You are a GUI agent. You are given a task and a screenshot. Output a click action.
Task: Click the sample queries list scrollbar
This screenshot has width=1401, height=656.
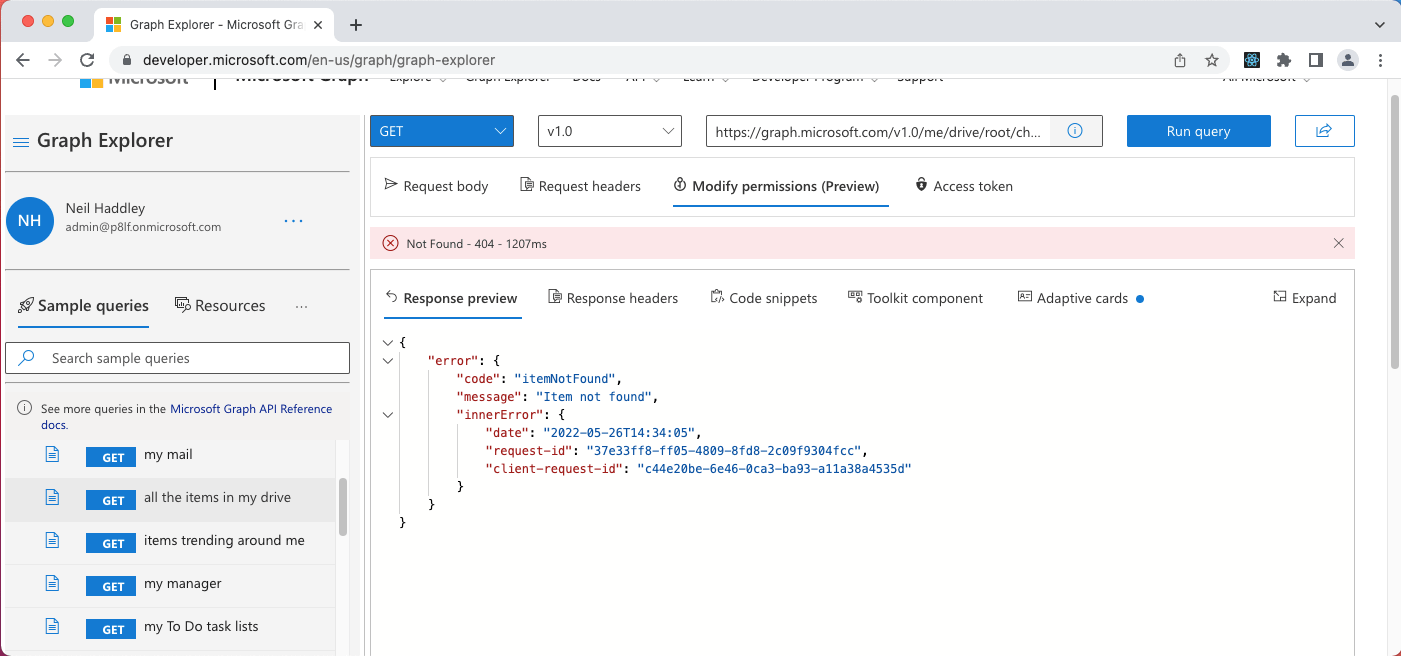tap(343, 506)
